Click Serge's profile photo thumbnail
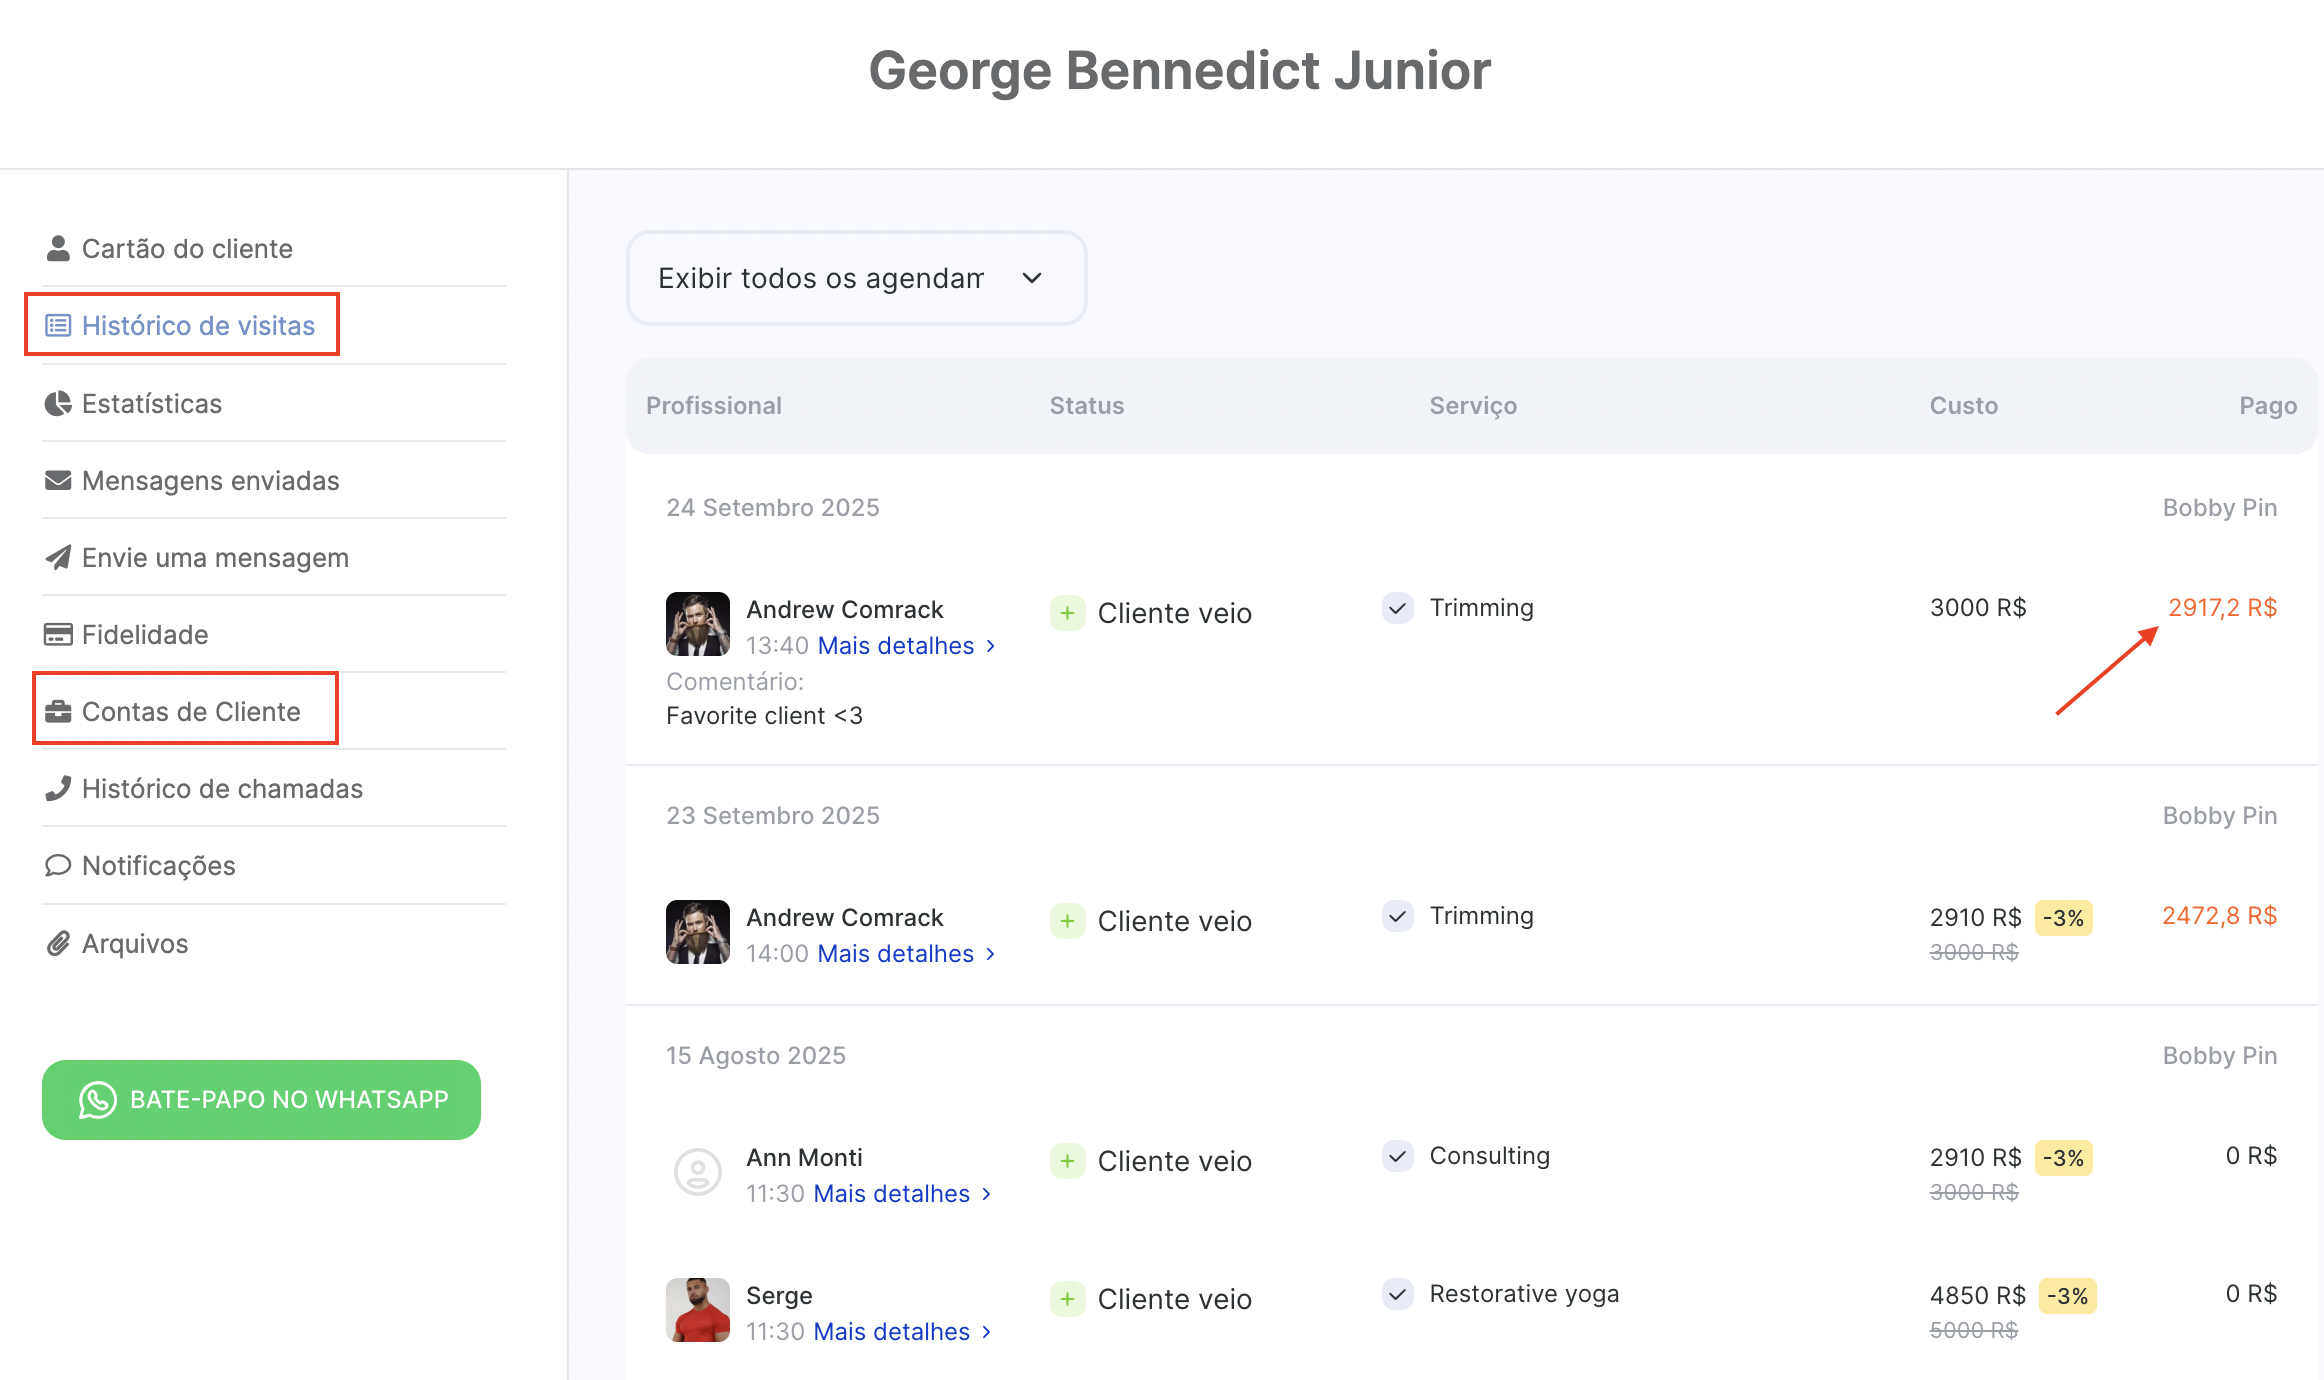The height and width of the screenshot is (1380, 2324). pyautogui.click(x=697, y=1309)
